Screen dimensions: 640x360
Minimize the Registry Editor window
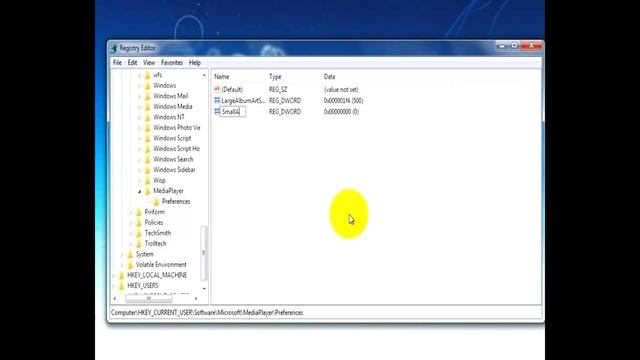tap(502, 45)
